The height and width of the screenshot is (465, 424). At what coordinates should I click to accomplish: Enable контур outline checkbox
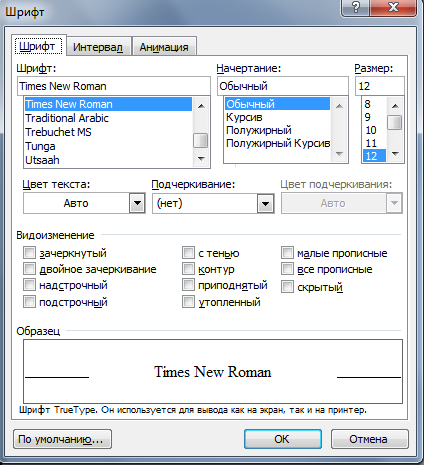click(x=188, y=268)
